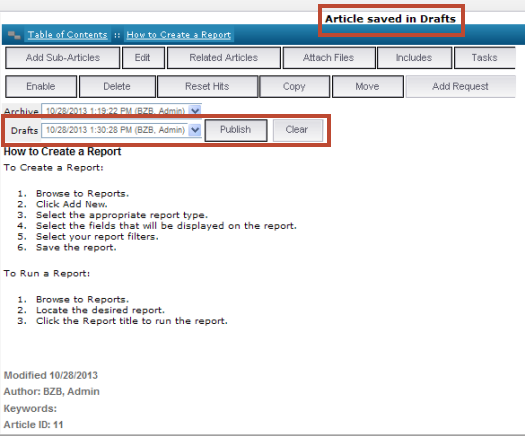Delete this article
The height and width of the screenshot is (436, 525).
117,86
